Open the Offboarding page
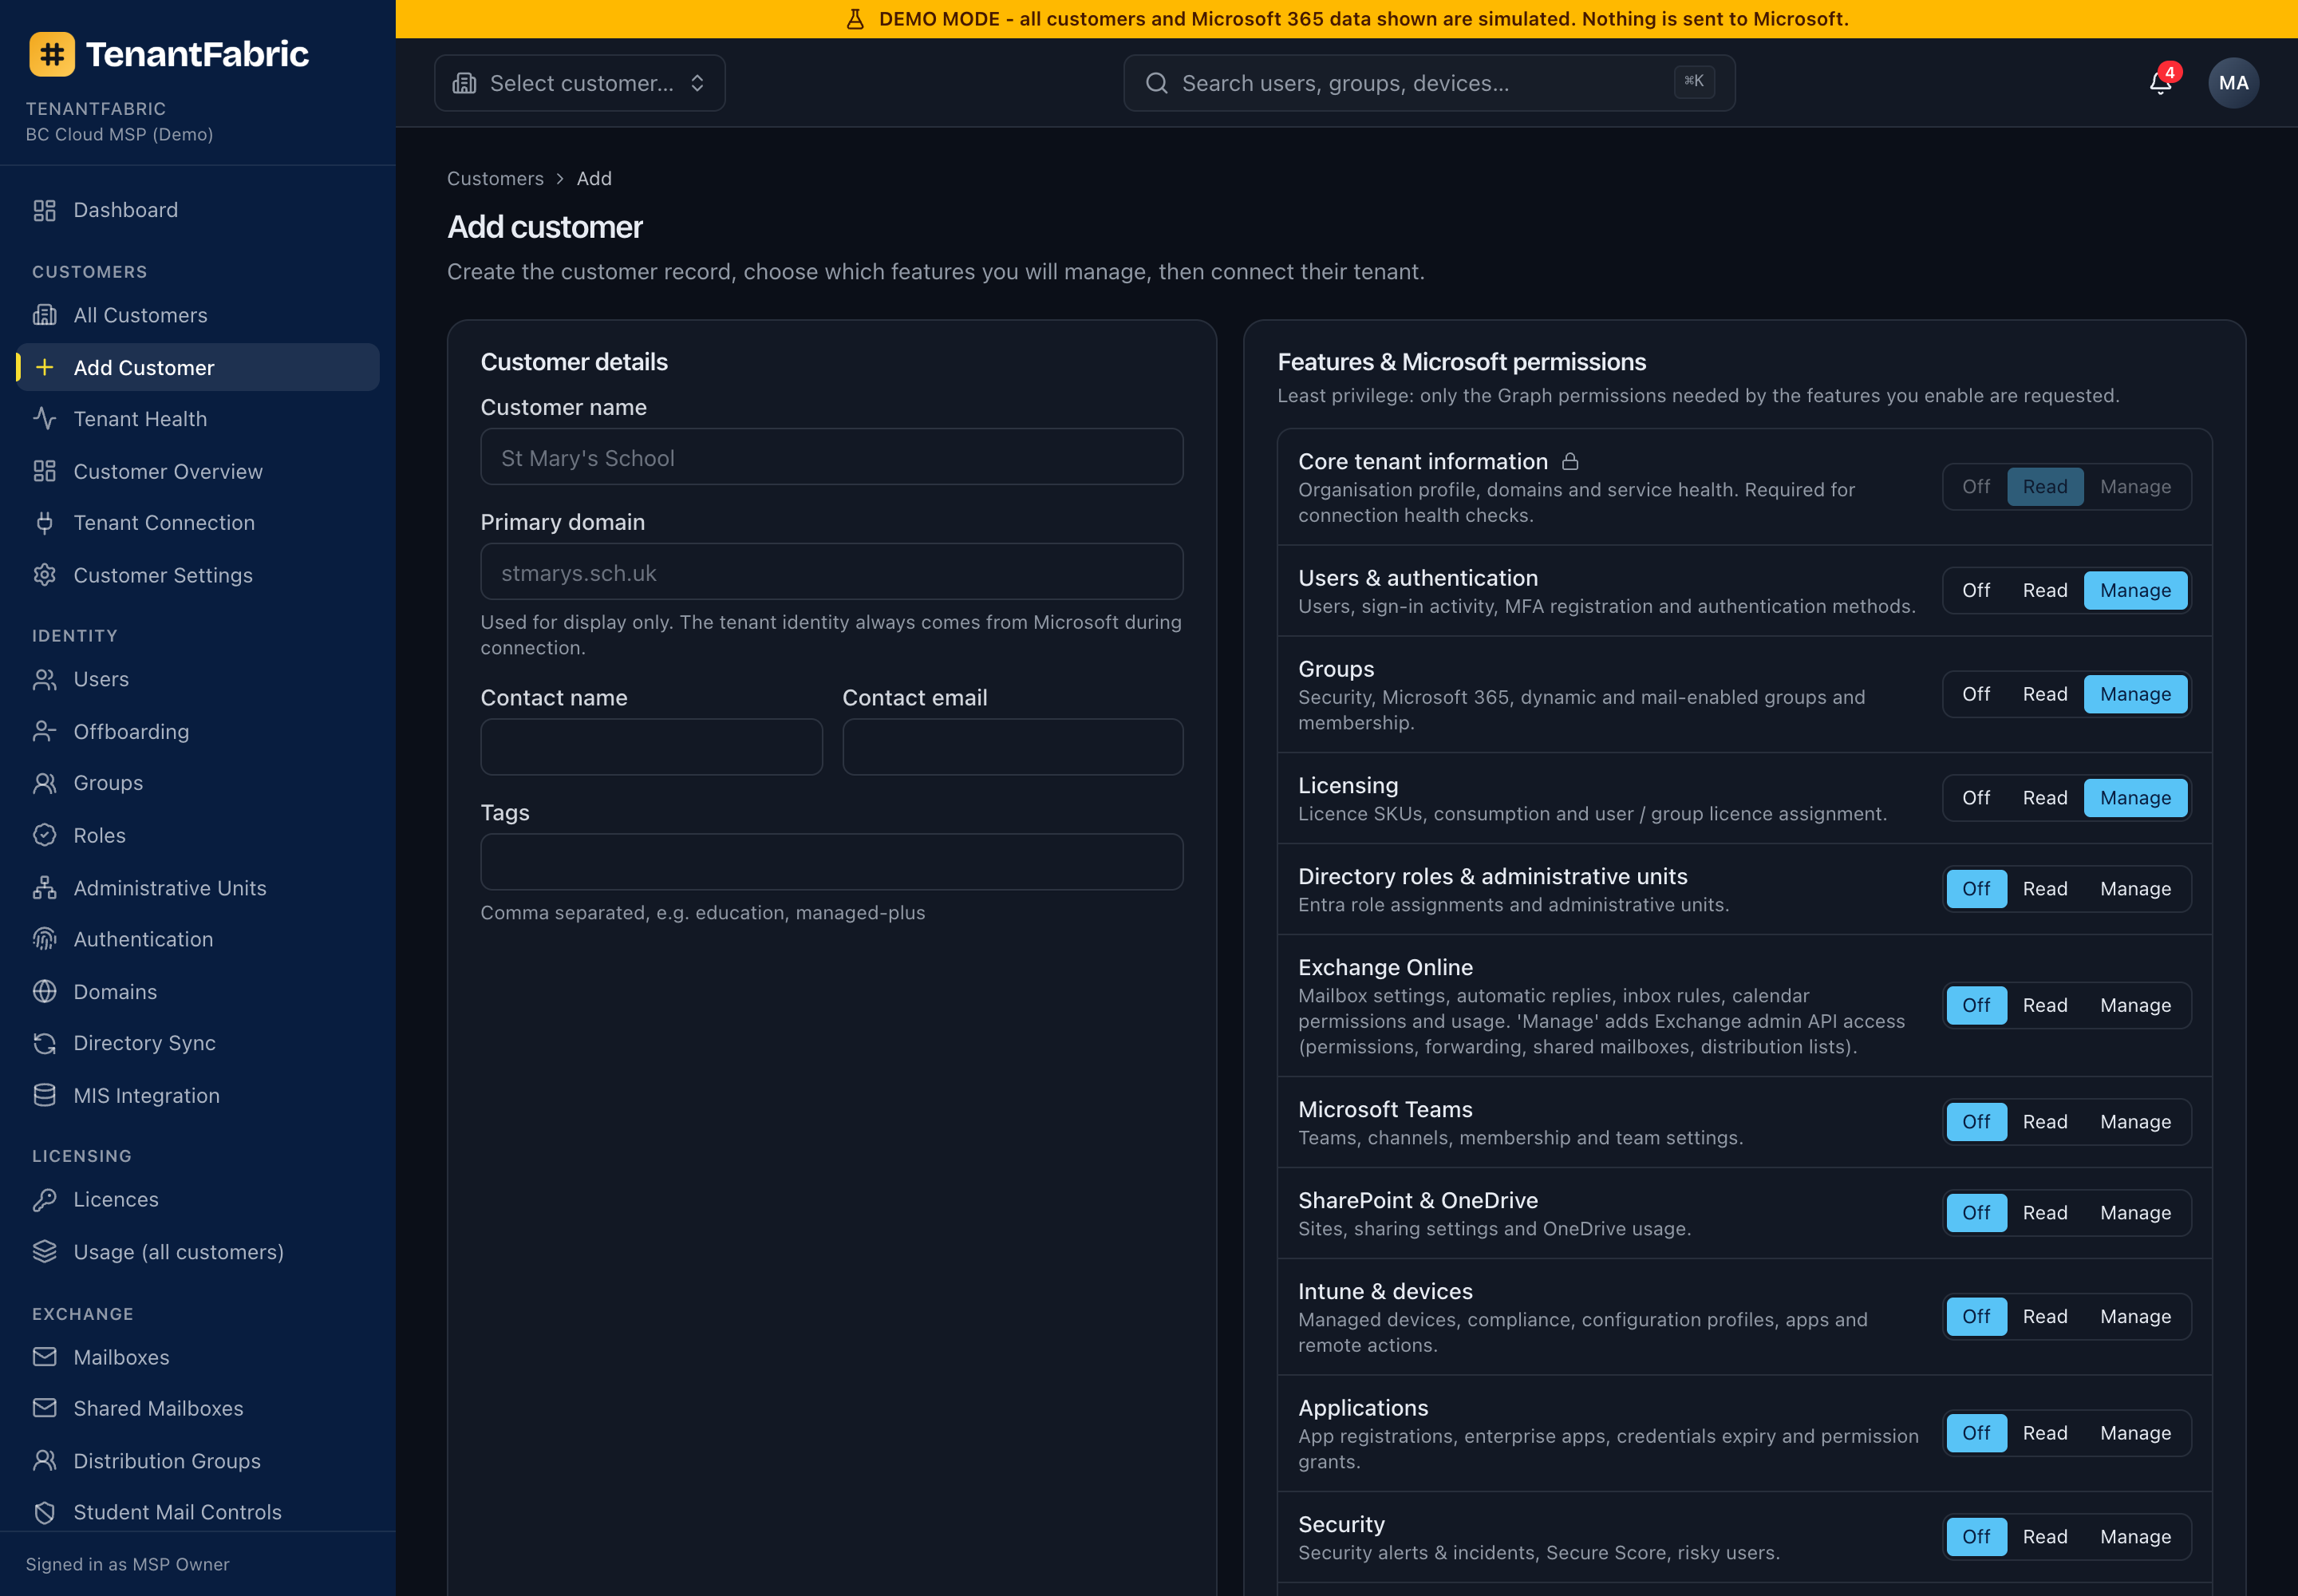The width and height of the screenshot is (2298, 1596). (x=198, y=732)
